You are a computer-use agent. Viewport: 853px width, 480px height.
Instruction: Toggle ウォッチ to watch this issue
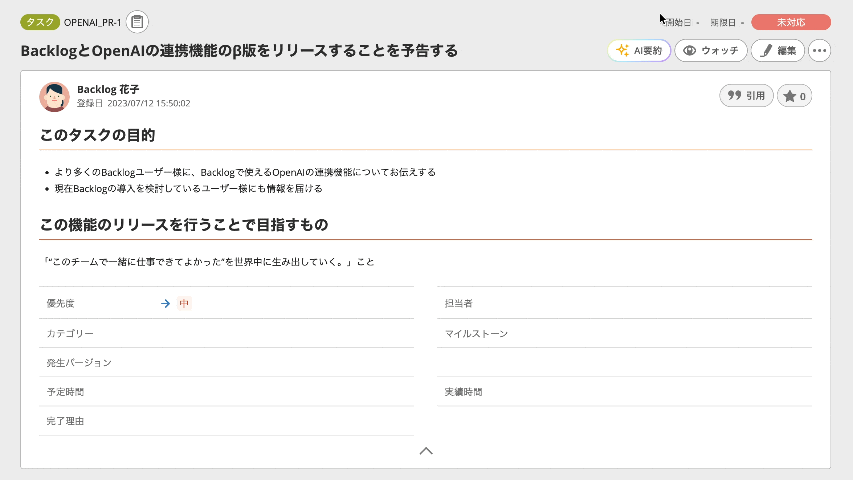710,50
